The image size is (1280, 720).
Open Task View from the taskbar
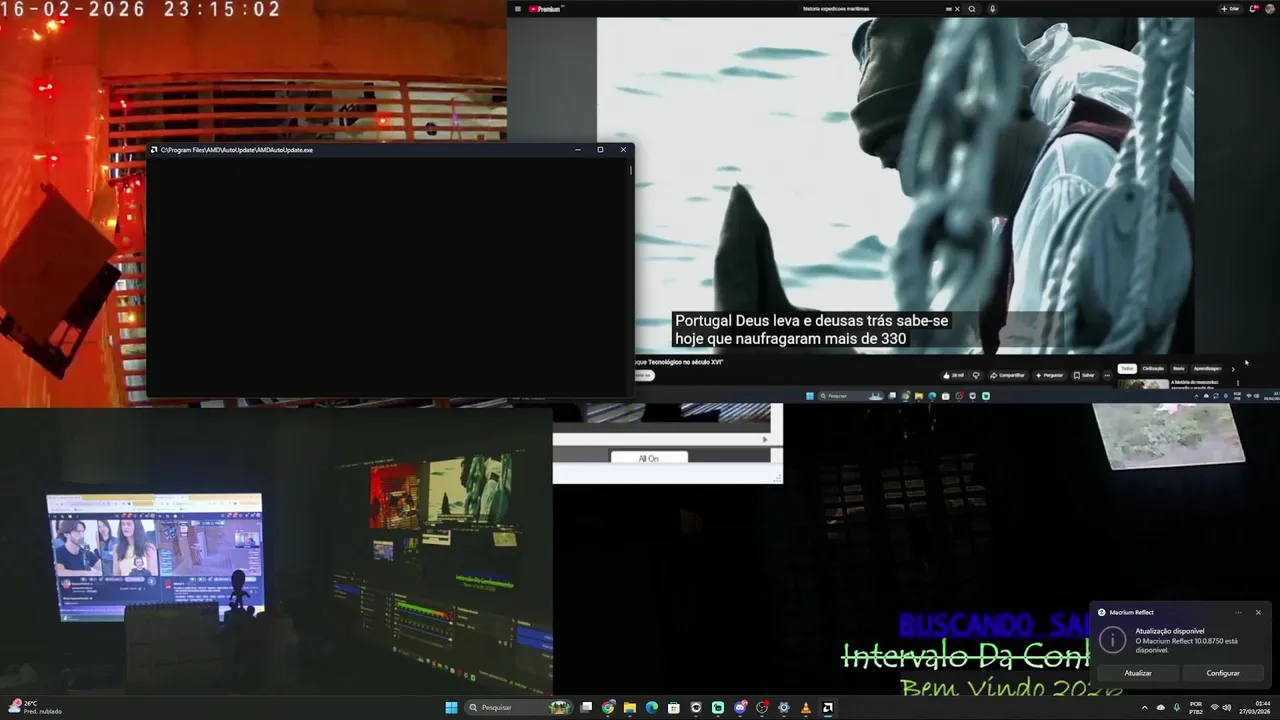[586, 708]
